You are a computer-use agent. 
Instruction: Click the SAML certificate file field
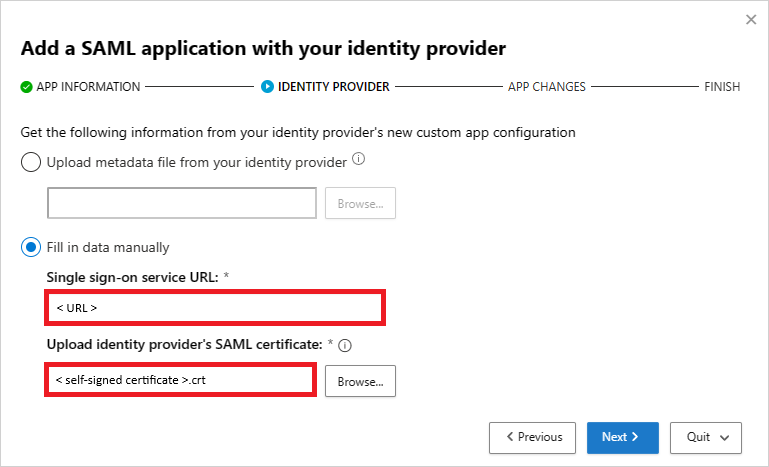(180, 381)
